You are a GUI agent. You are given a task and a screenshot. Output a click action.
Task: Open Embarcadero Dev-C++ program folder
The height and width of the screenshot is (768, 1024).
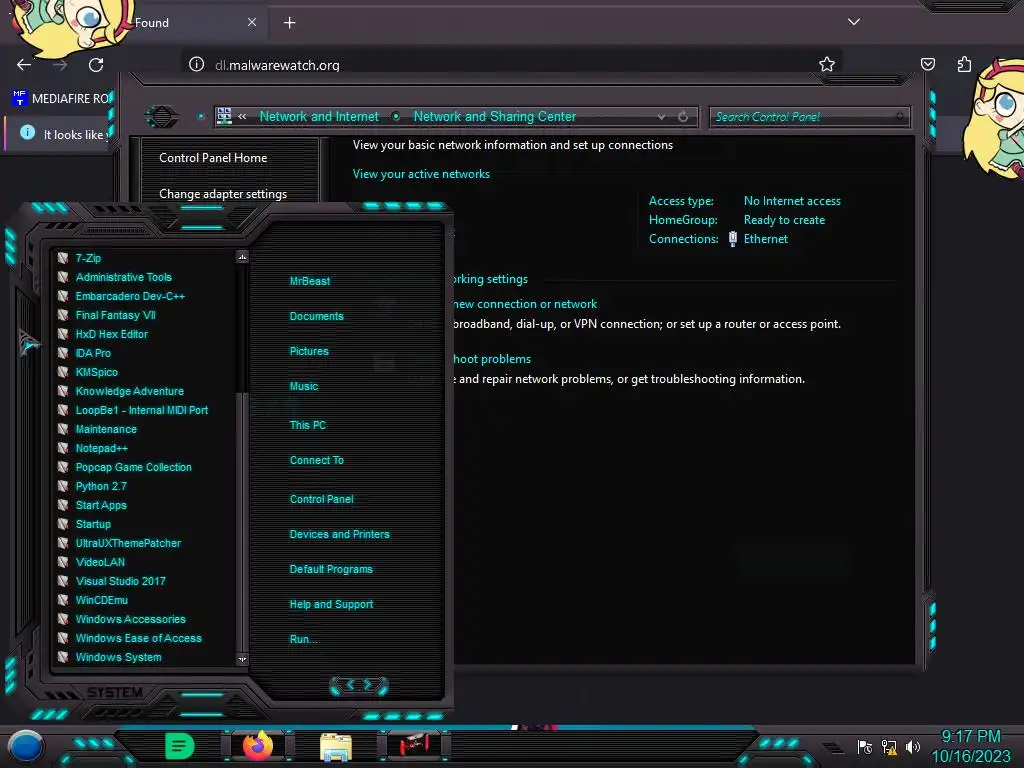pyautogui.click(x=130, y=296)
